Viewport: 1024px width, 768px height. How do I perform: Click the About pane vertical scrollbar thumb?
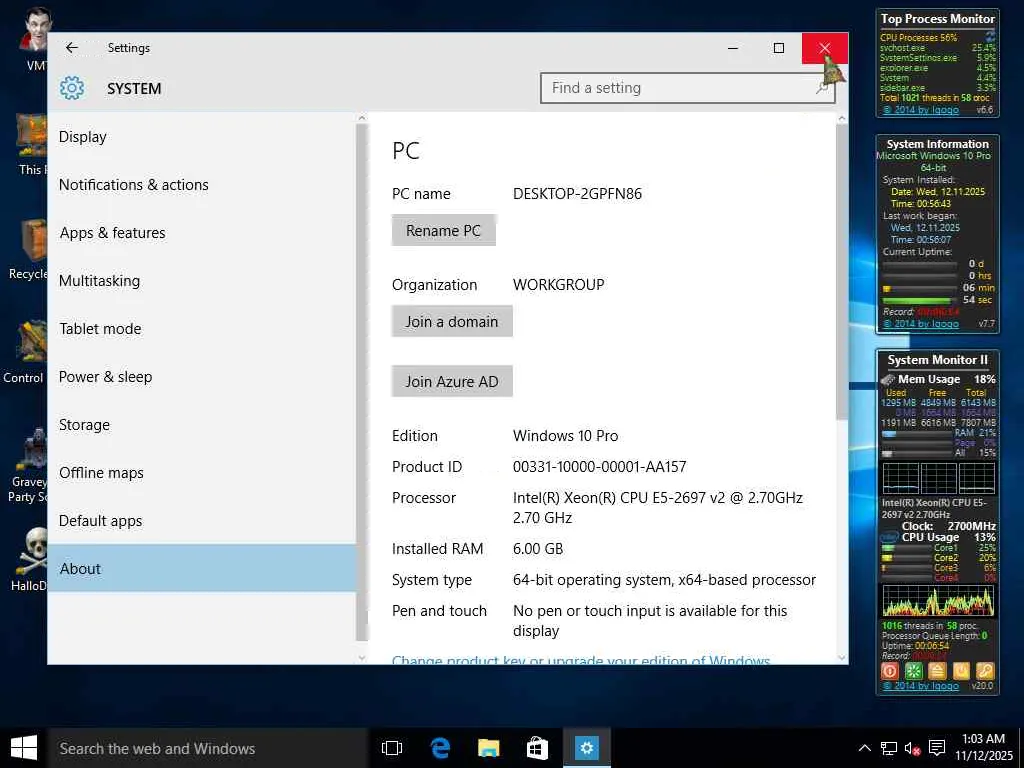[842, 272]
